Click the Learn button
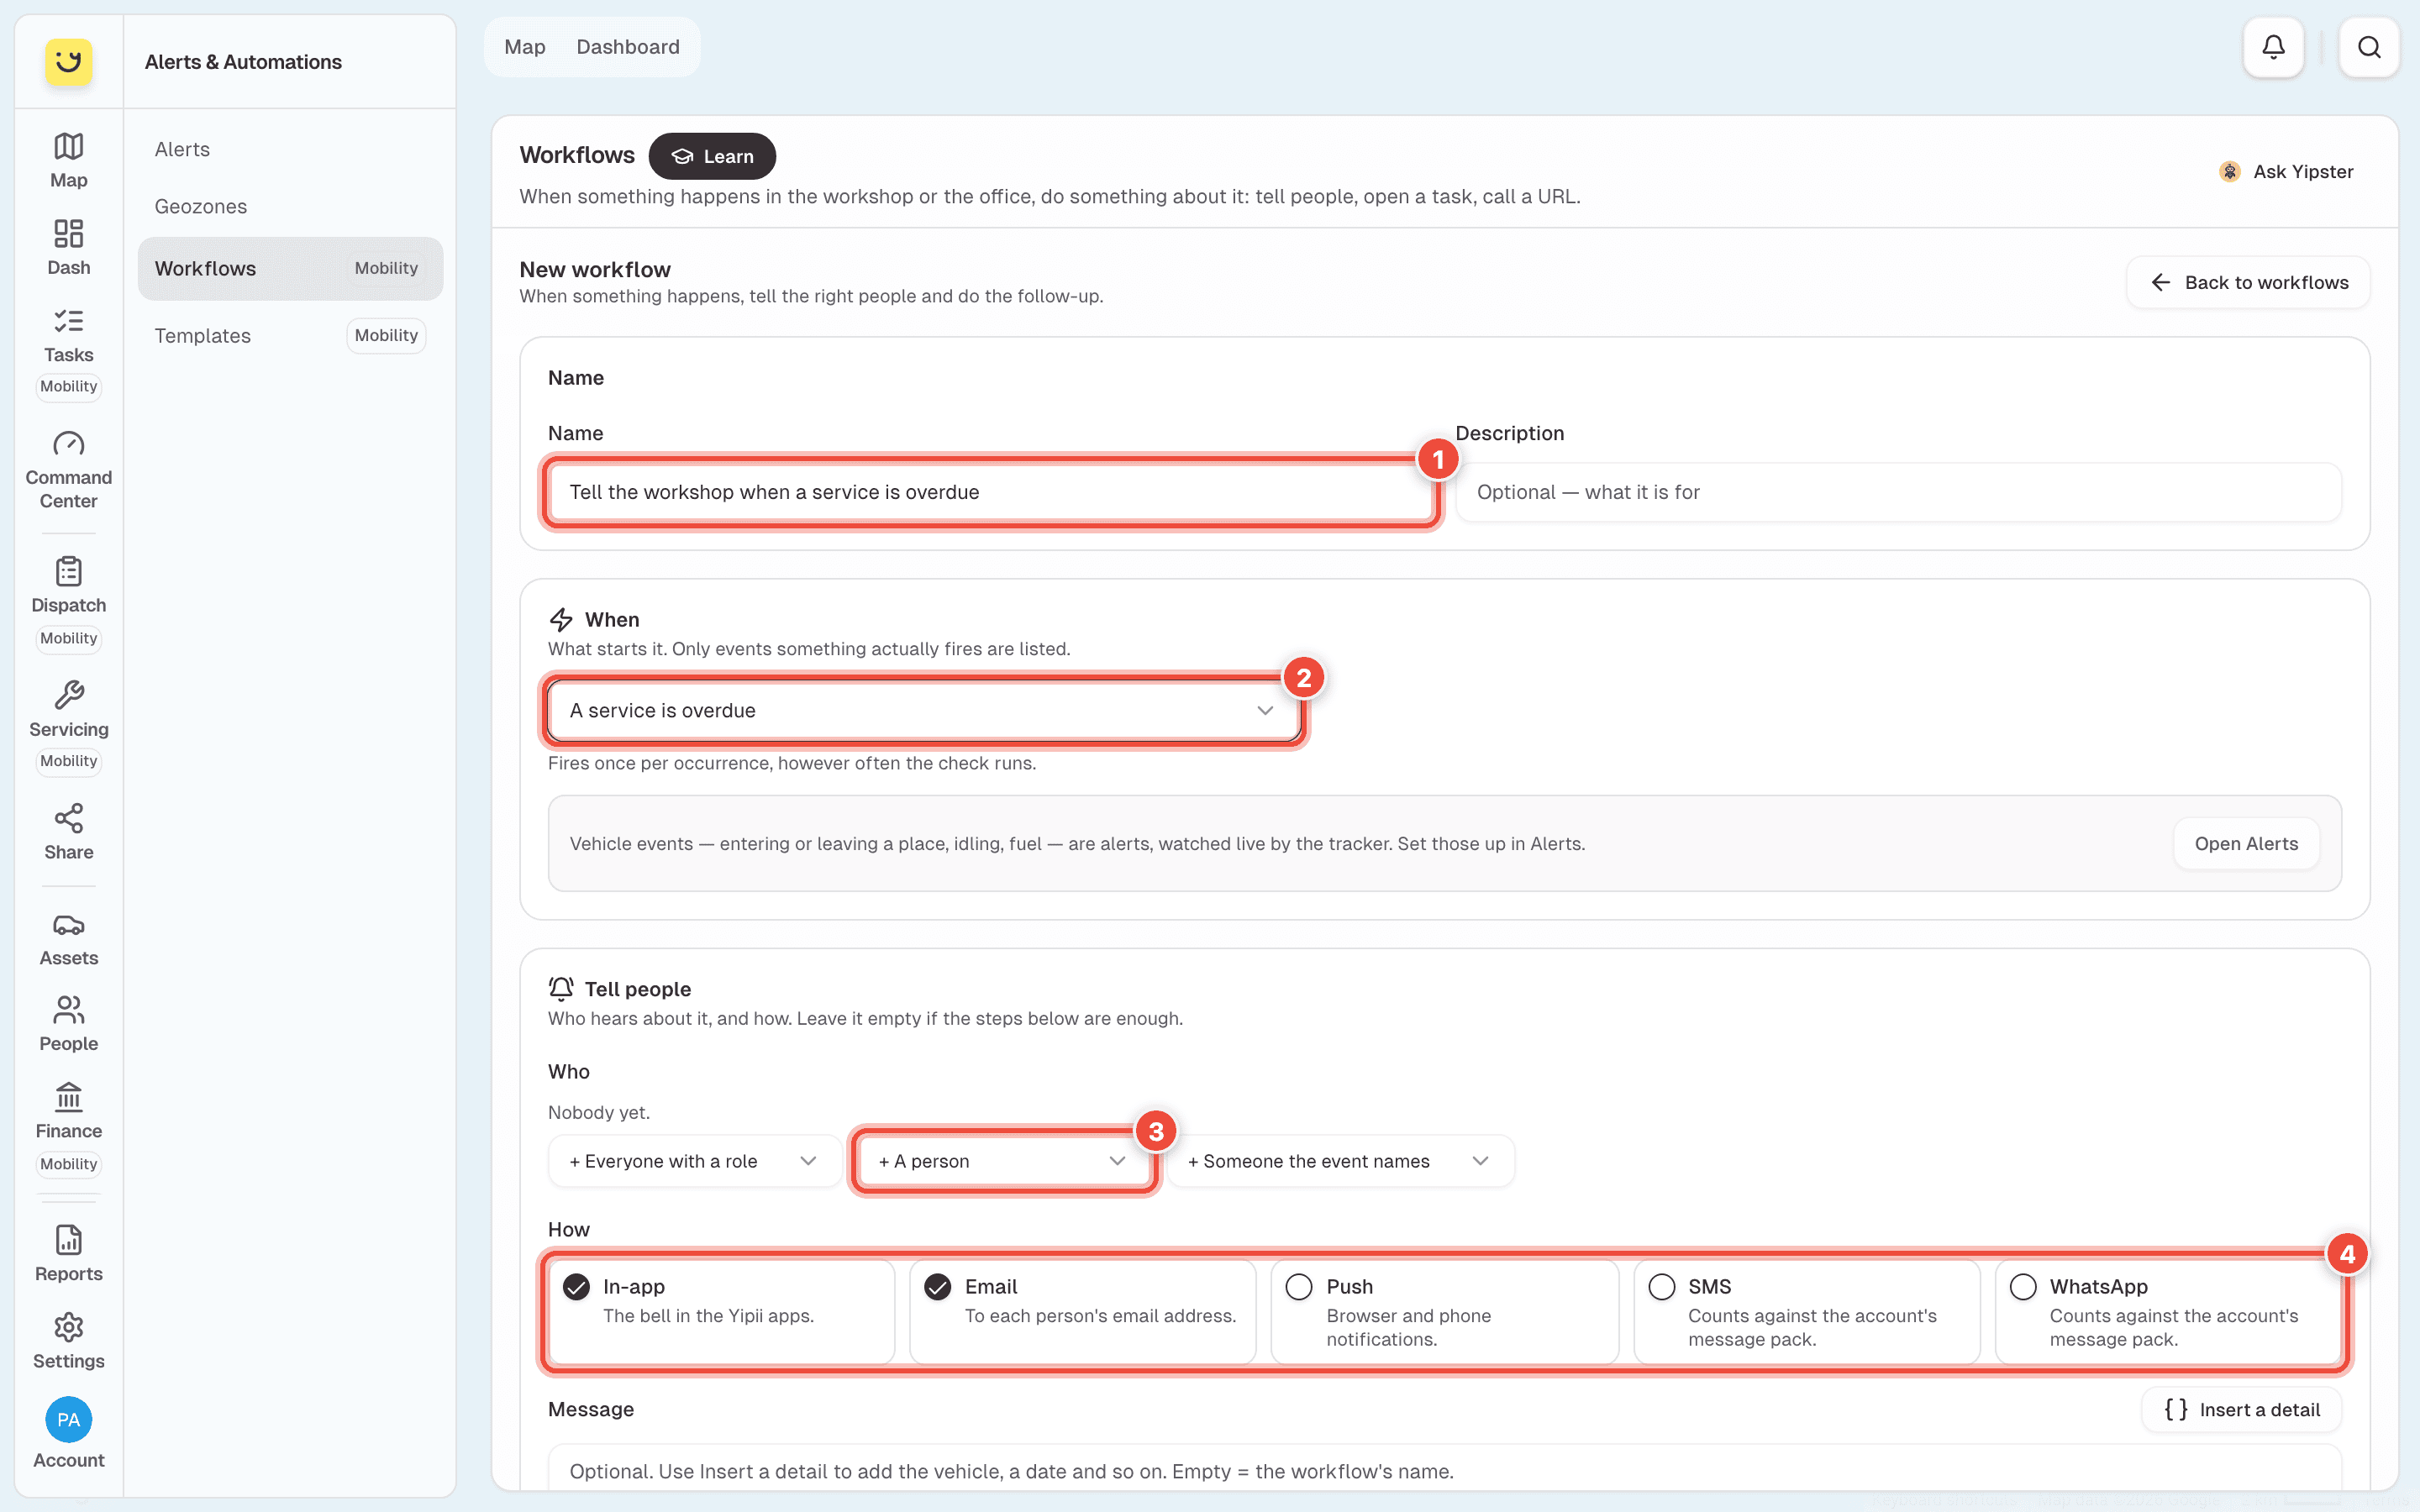Screen dimensions: 2420x1512 click(x=712, y=156)
